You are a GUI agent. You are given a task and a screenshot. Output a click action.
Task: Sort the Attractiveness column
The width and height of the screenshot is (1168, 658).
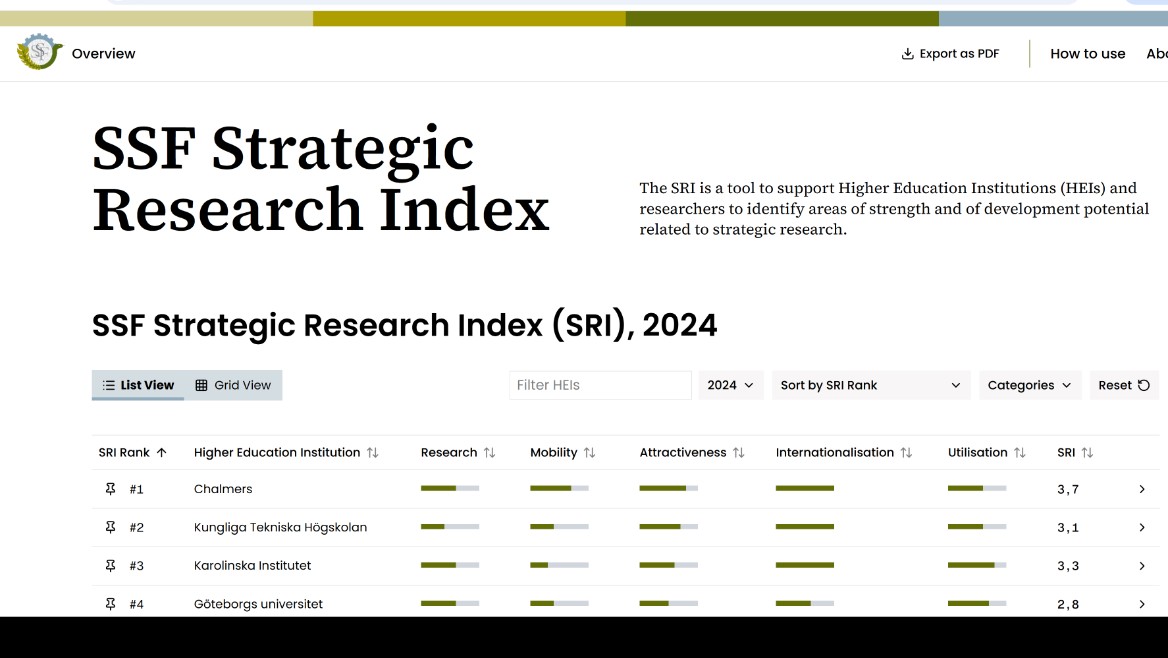738,452
